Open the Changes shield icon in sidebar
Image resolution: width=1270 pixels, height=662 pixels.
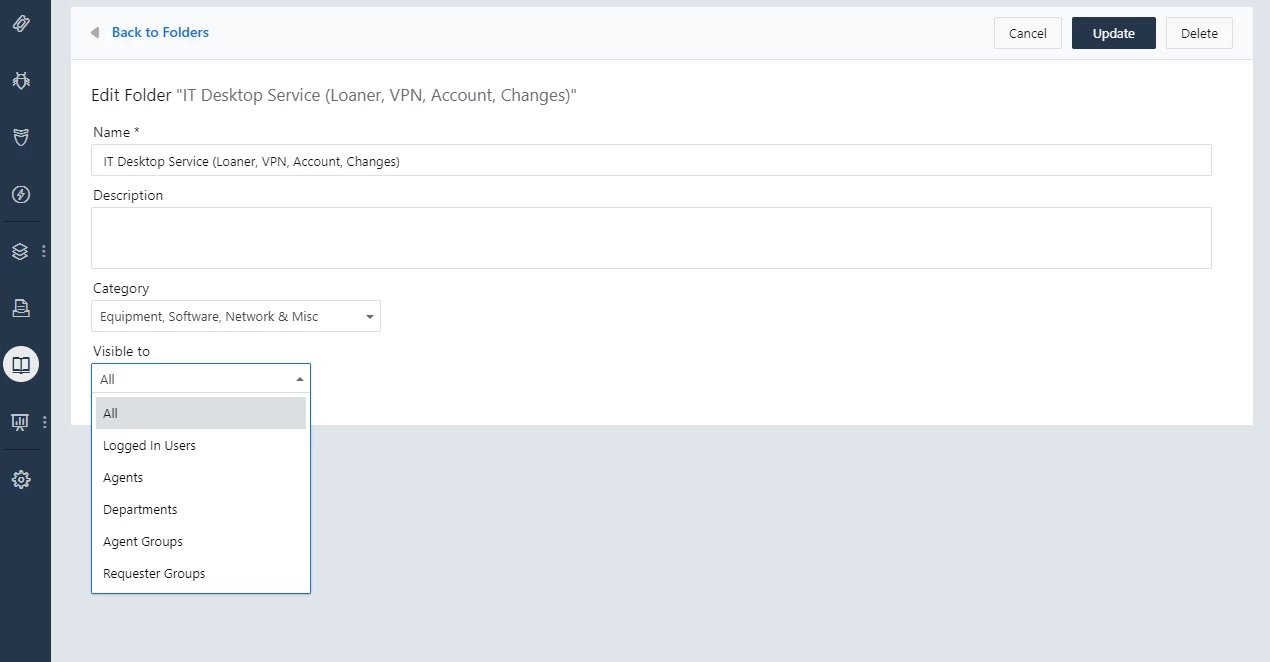pyautogui.click(x=21, y=137)
